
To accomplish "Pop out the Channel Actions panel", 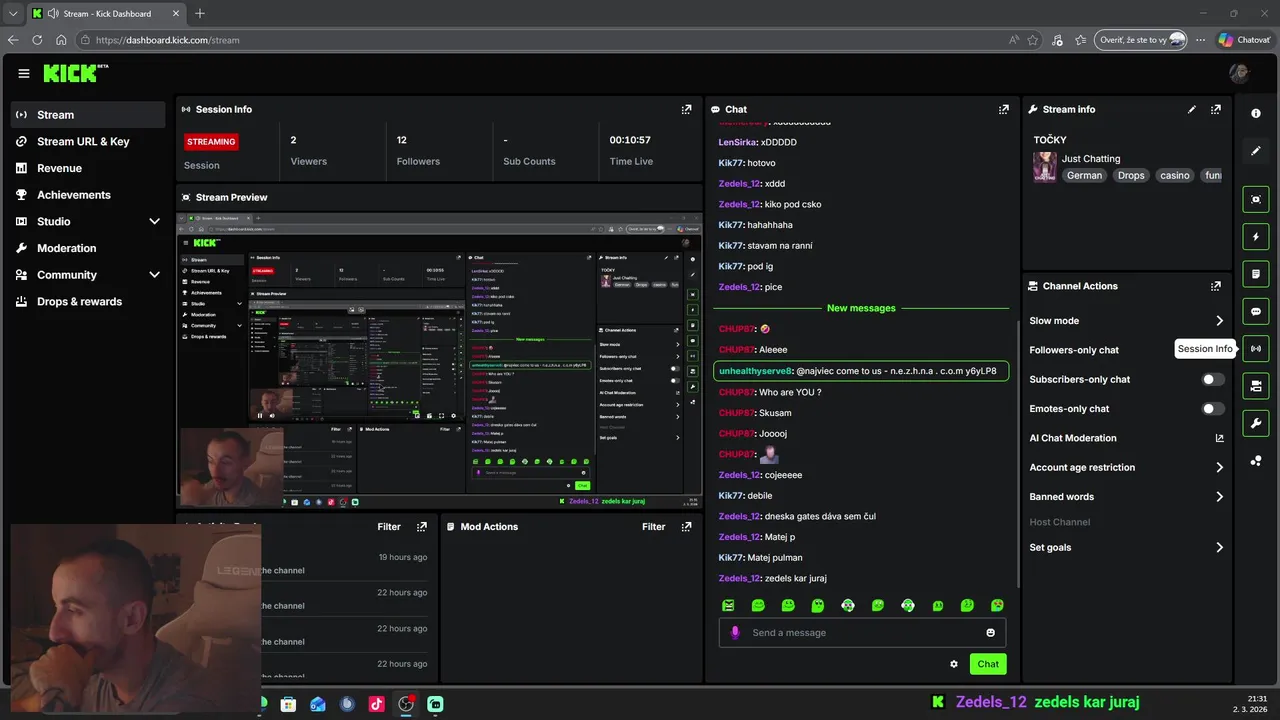I will pyautogui.click(x=1215, y=286).
